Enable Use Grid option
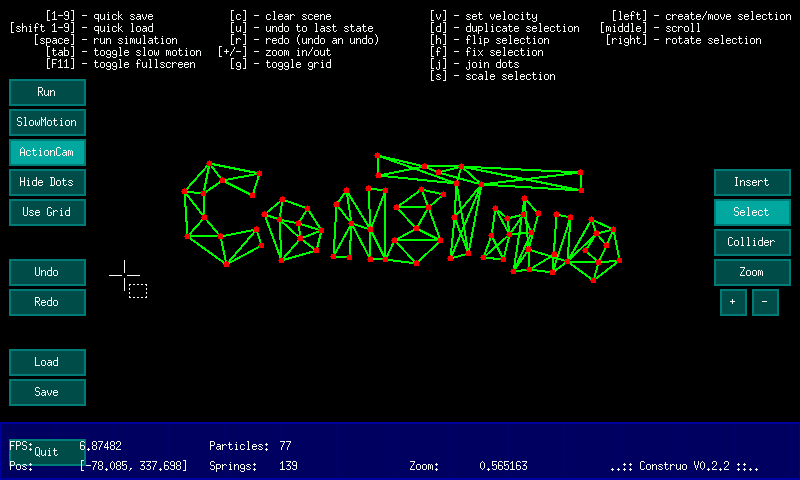800x480 pixels. pos(47,212)
